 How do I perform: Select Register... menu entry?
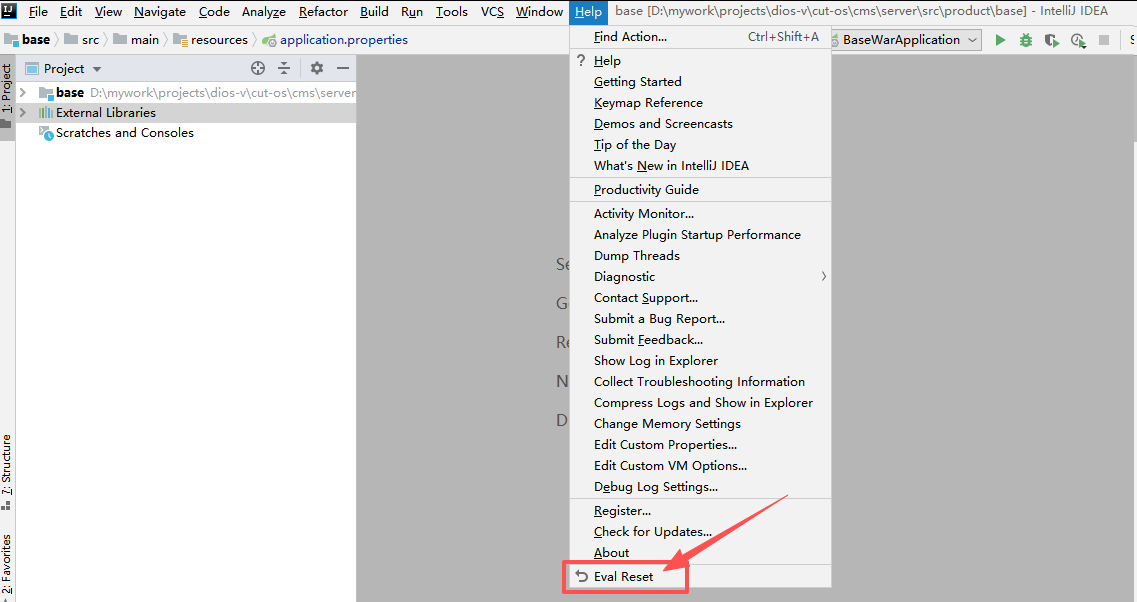click(700, 511)
